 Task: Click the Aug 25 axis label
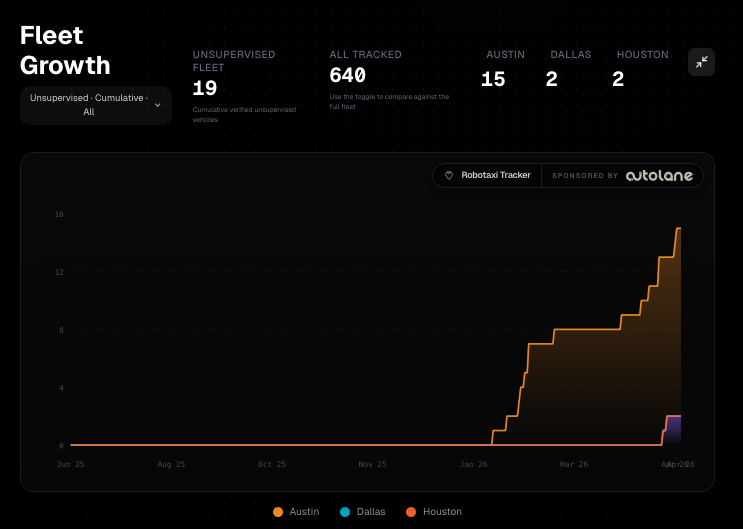click(171, 464)
